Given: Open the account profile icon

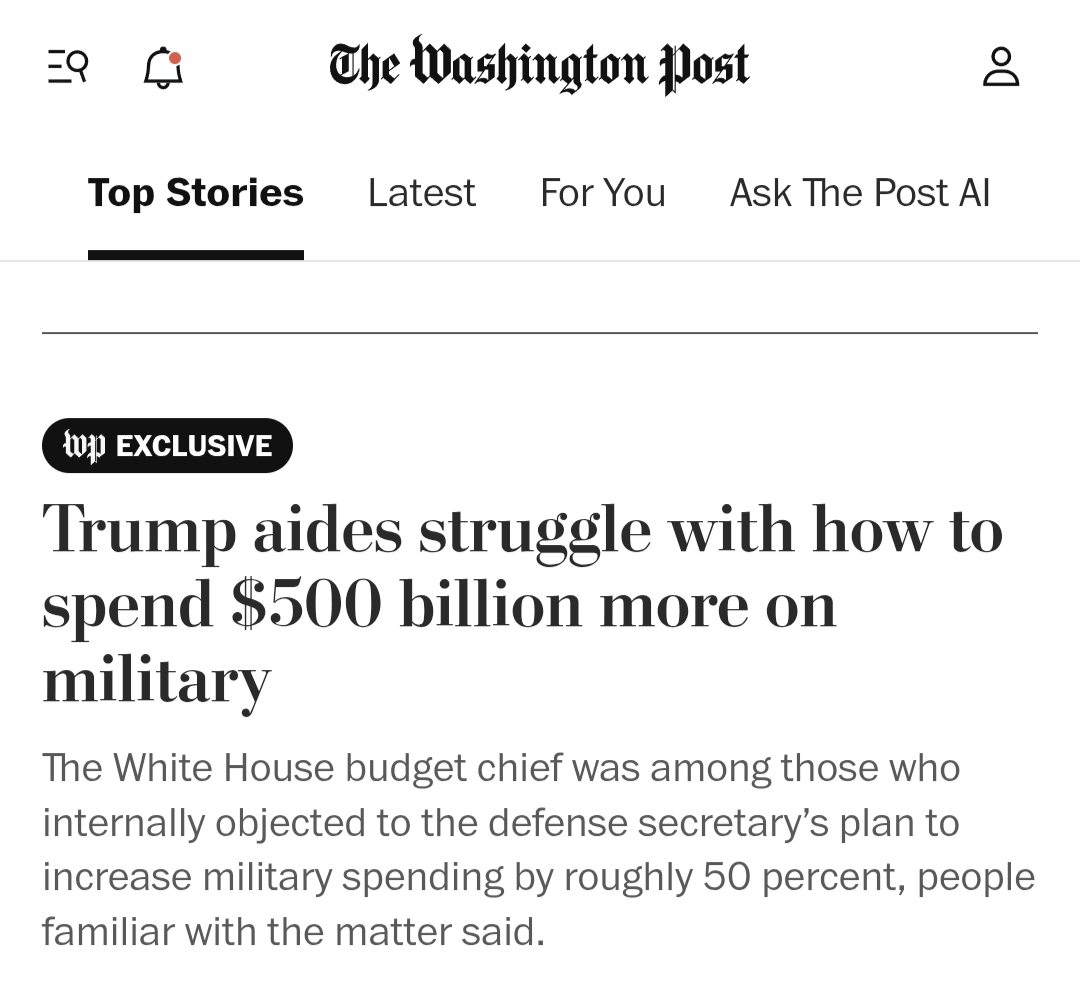Looking at the screenshot, I should tap(1001, 67).
